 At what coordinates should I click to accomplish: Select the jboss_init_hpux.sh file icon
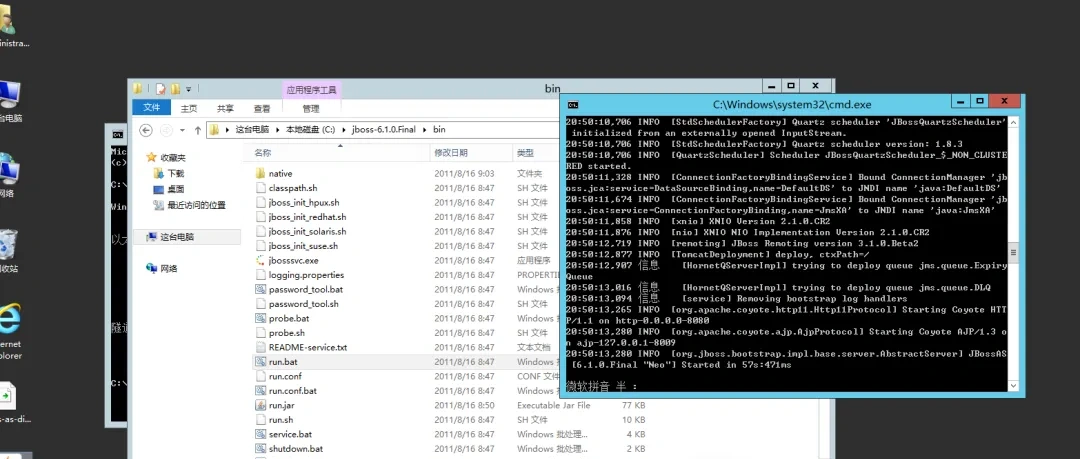(x=260, y=203)
